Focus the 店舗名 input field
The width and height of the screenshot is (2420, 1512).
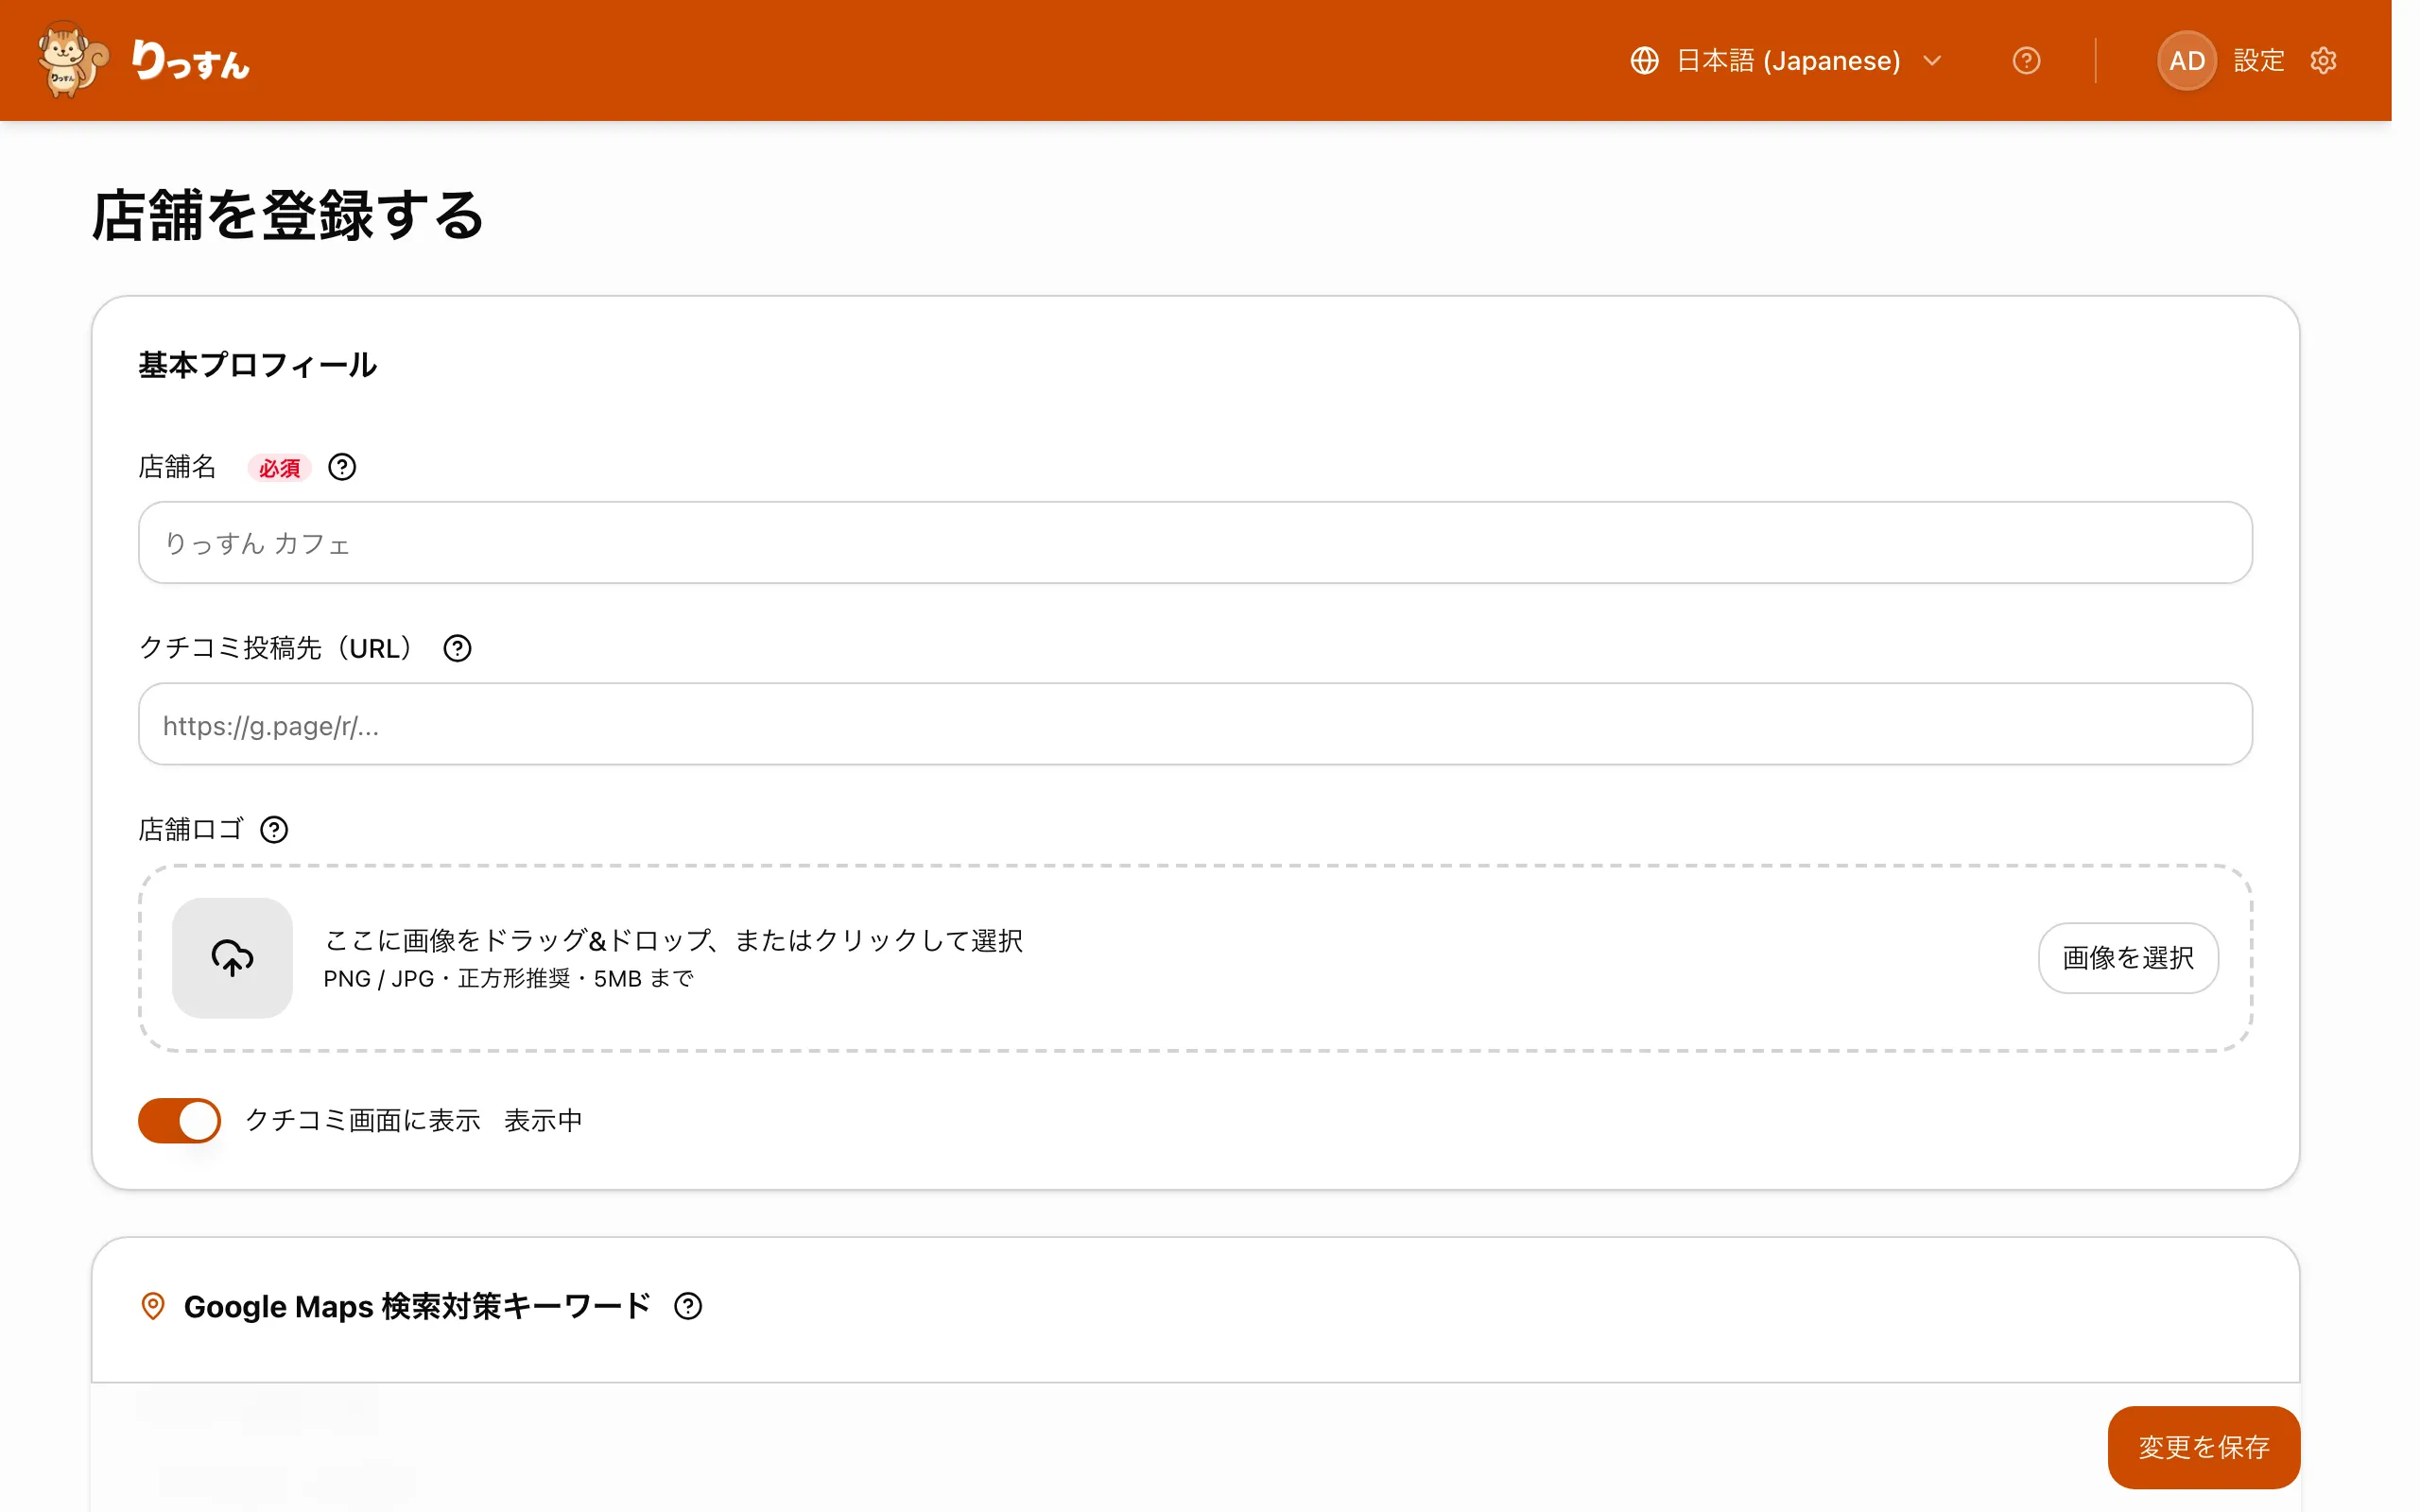pyautogui.click(x=1195, y=543)
